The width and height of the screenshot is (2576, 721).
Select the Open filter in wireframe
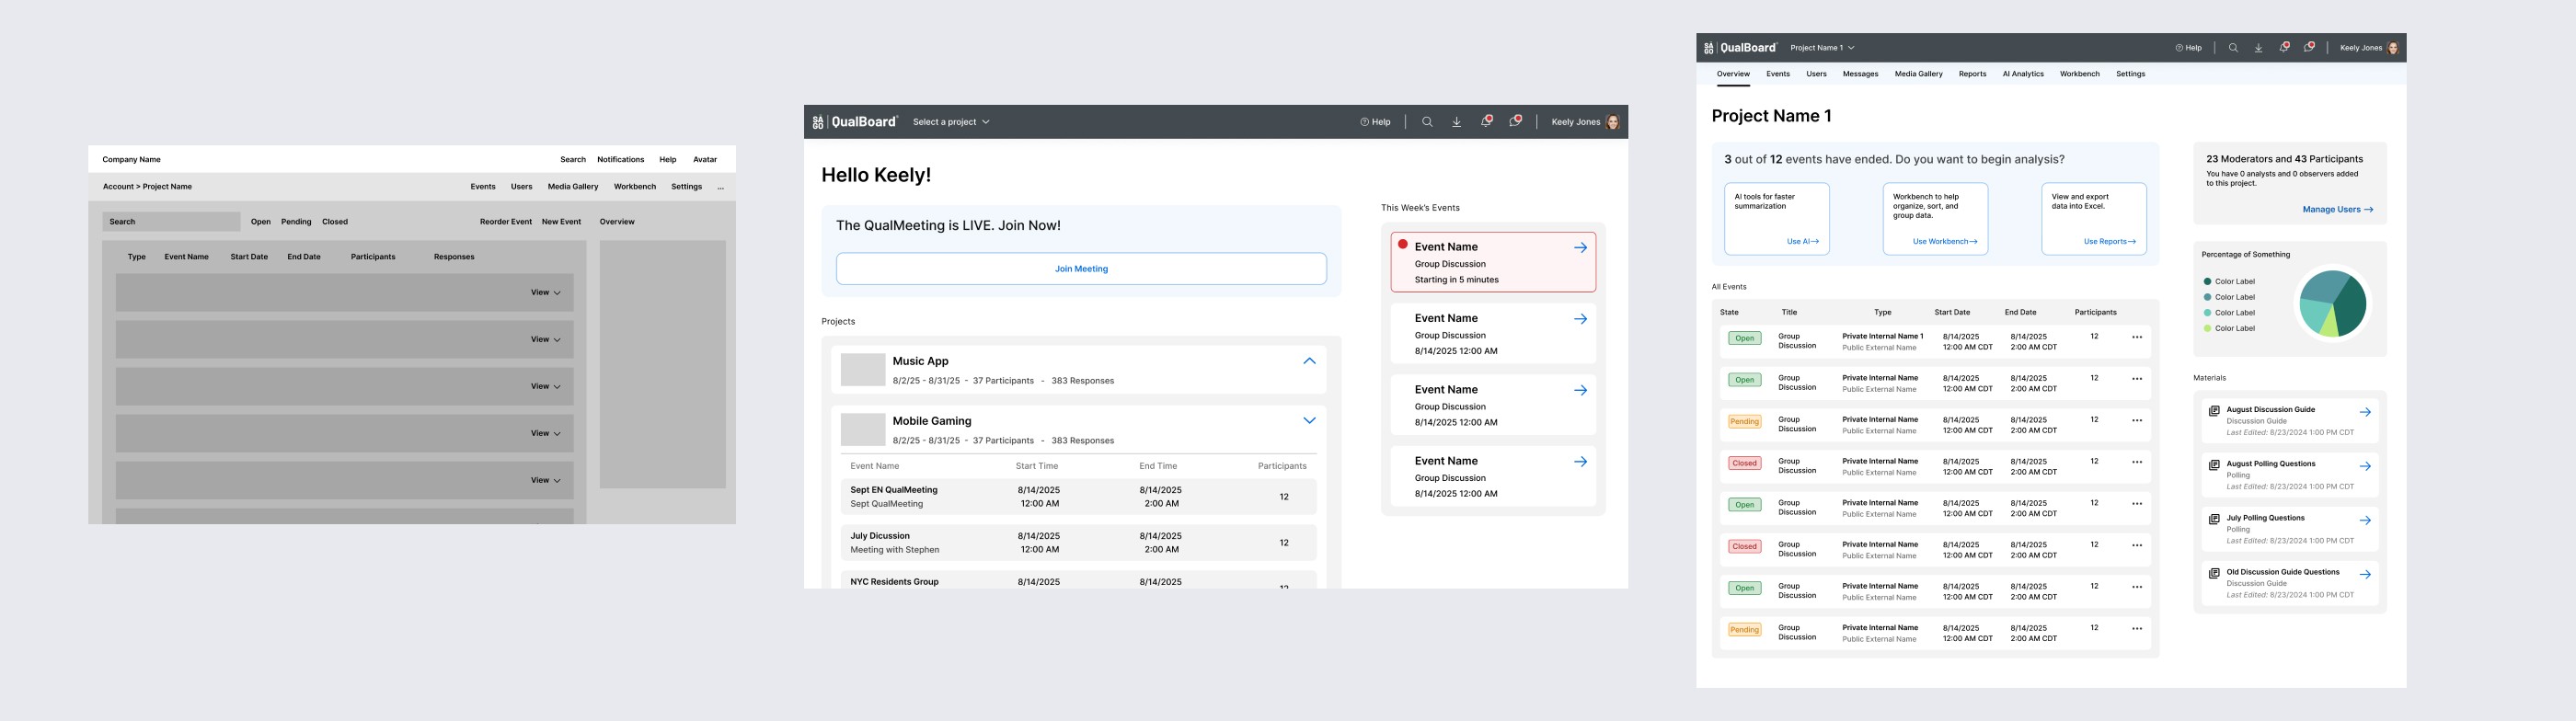261,222
